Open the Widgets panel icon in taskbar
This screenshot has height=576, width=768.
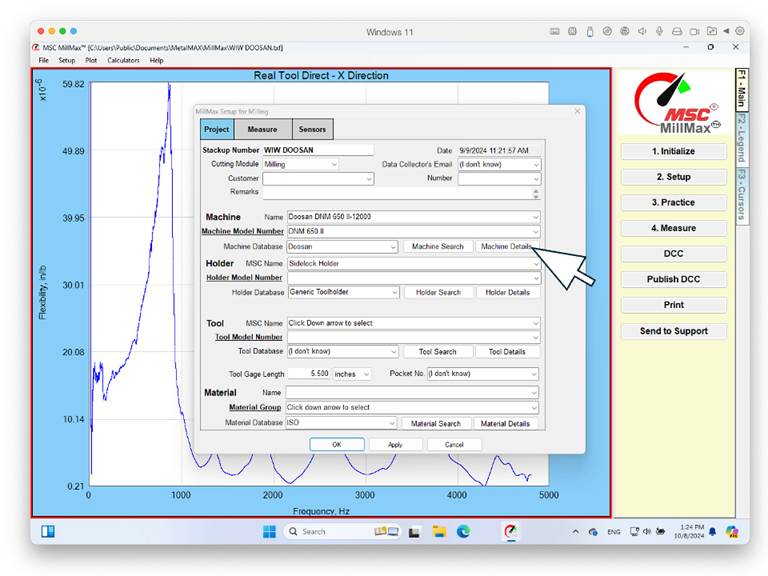click(x=48, y=531)
